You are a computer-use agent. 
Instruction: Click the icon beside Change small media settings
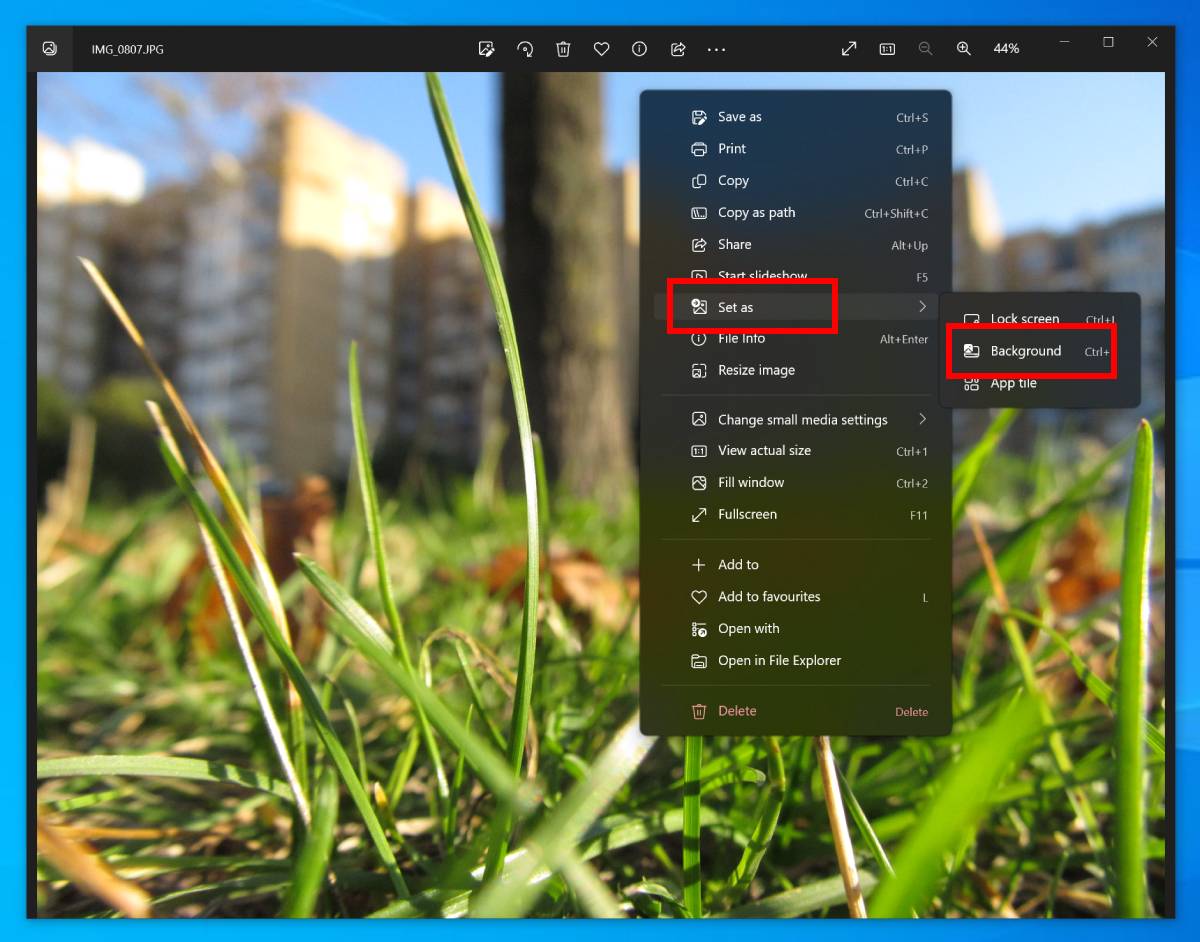(699, 419)
